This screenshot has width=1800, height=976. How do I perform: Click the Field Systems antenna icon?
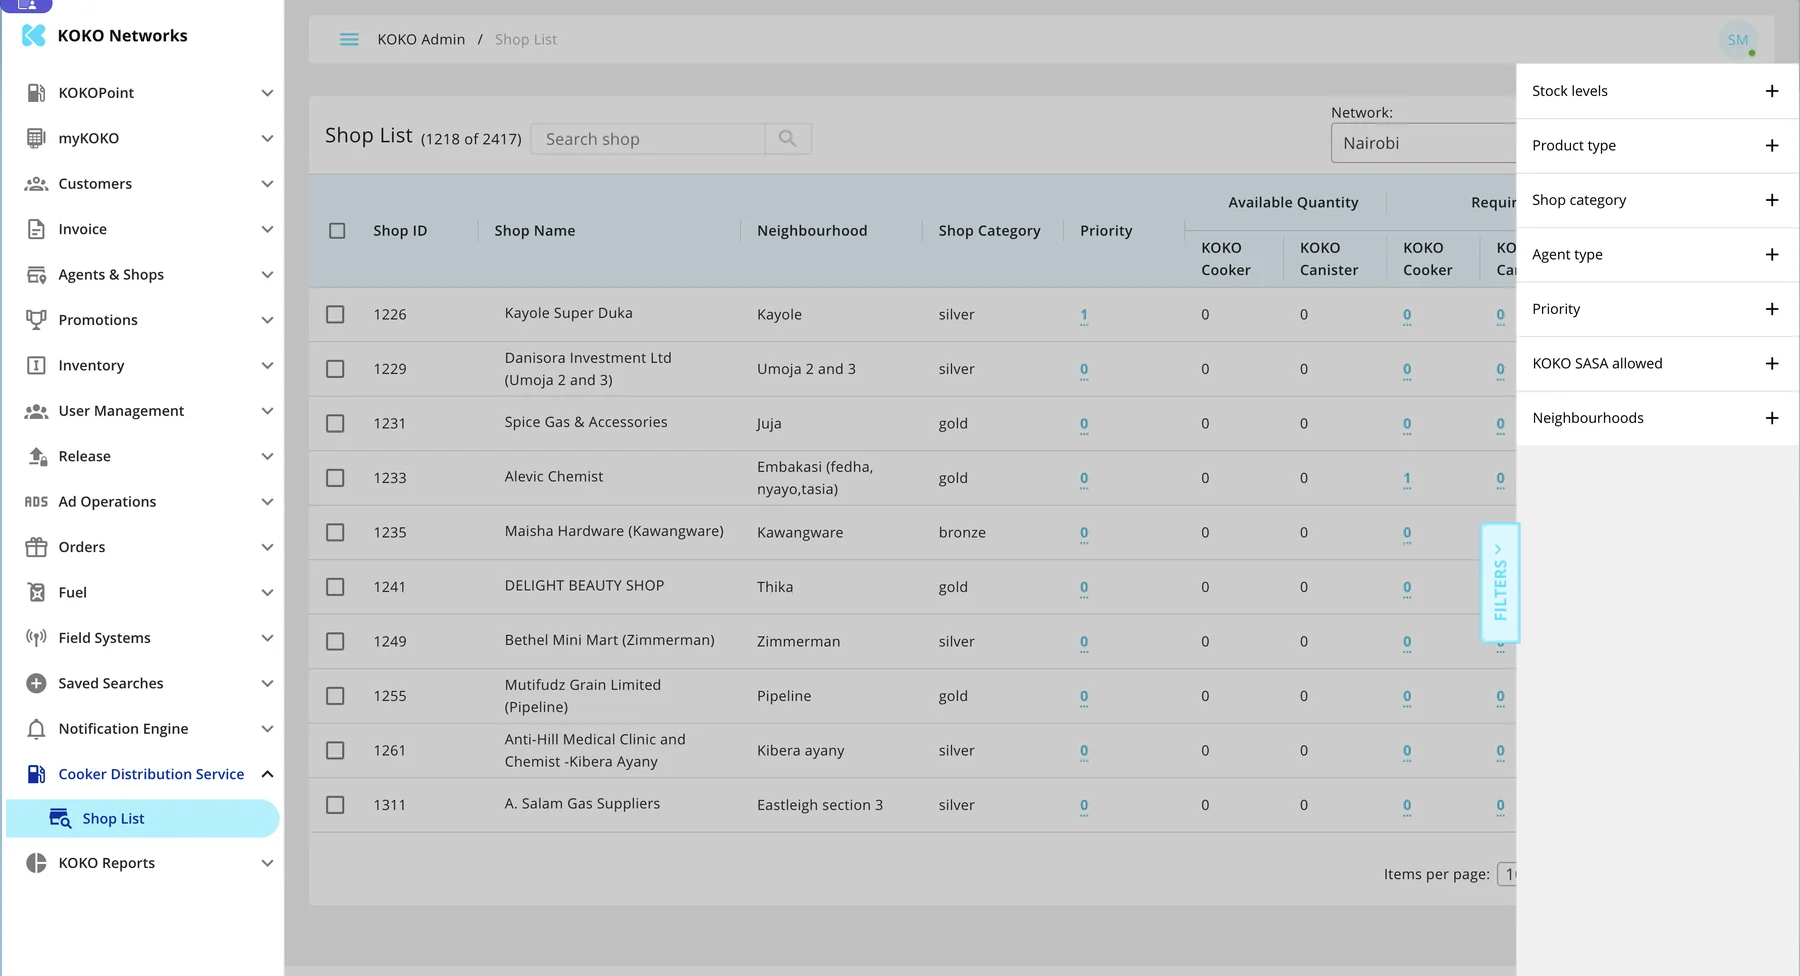tap(36, 638)
